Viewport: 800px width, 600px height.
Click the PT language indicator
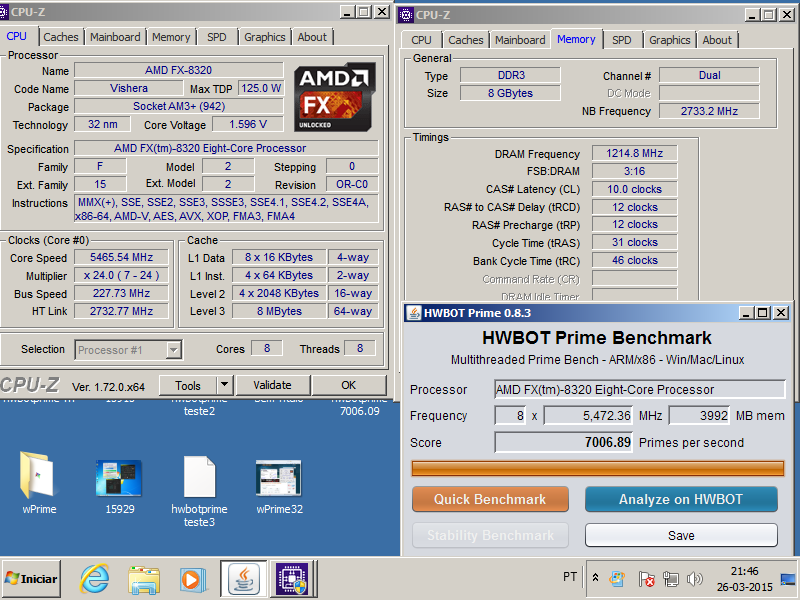pos(570,577)
